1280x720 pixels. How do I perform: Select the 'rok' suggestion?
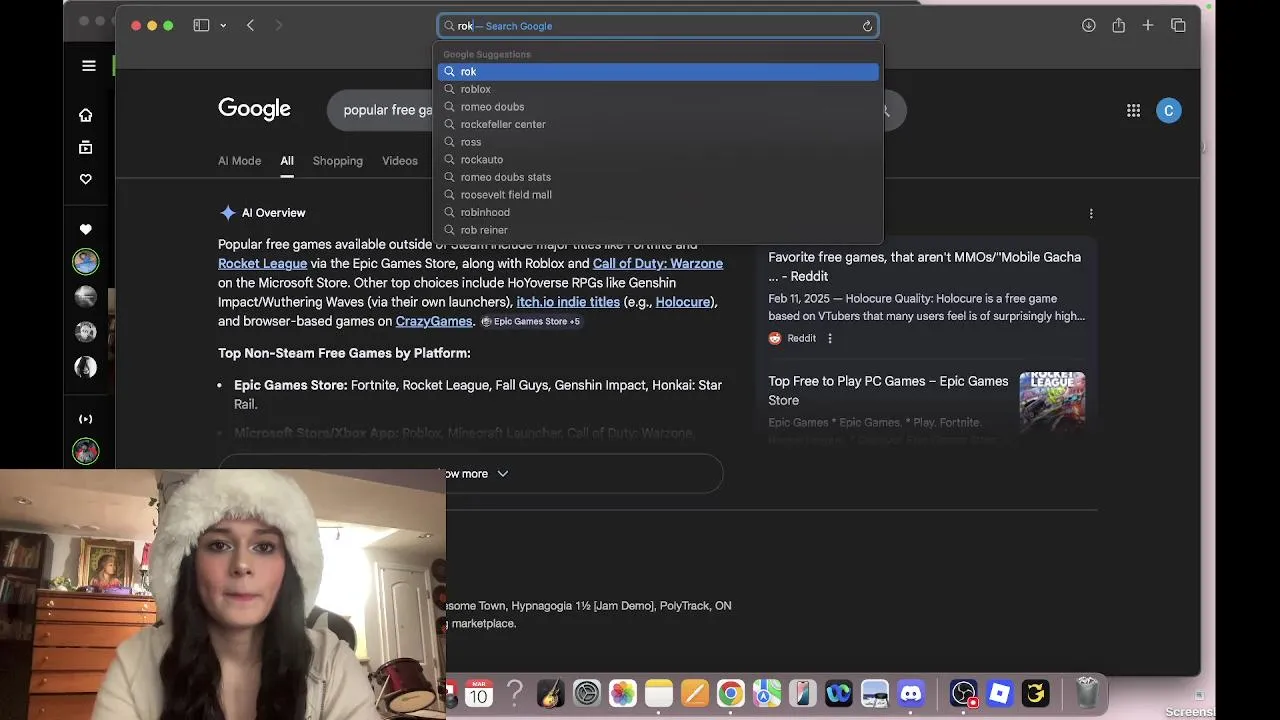pyautogui.click(x=658, y=72)
